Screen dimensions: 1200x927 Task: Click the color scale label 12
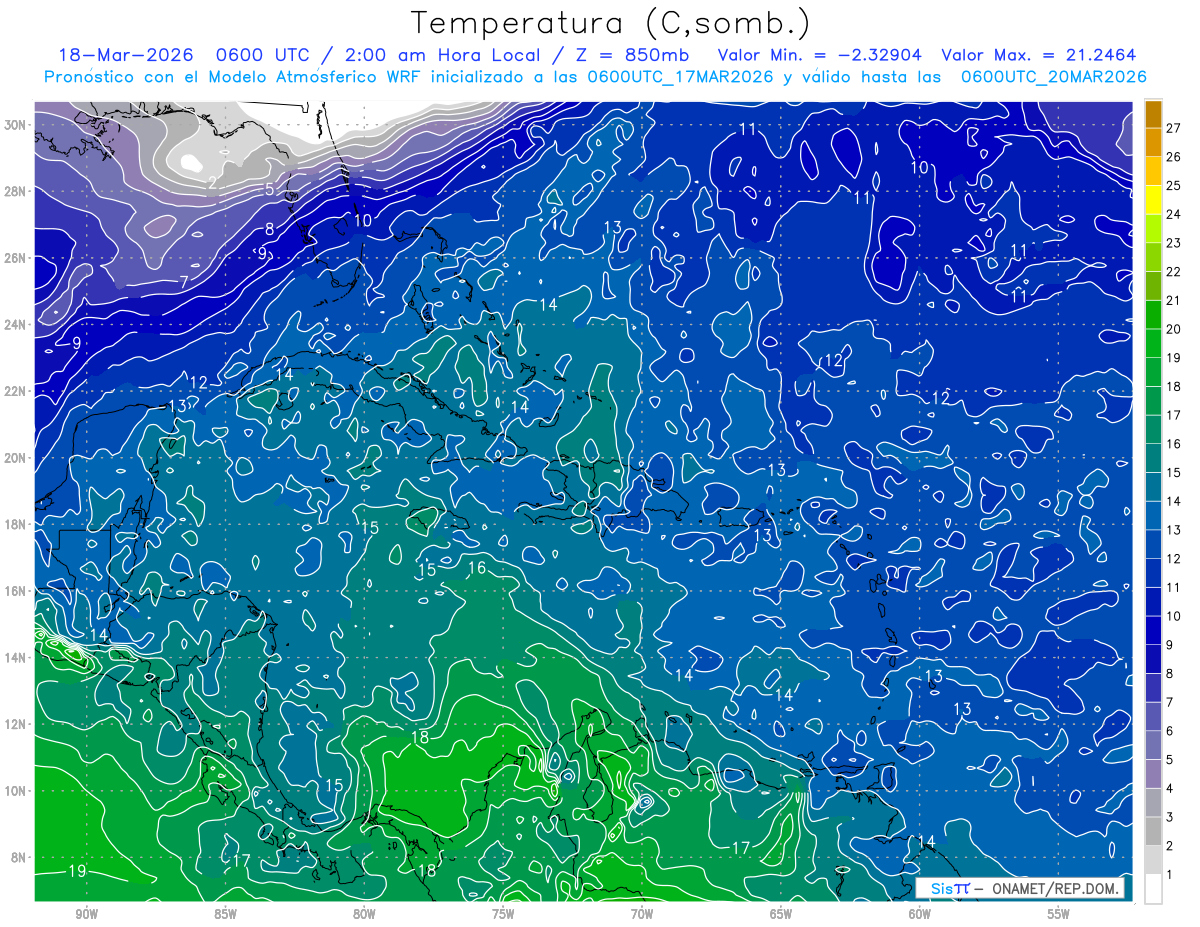pos(1174,558)
